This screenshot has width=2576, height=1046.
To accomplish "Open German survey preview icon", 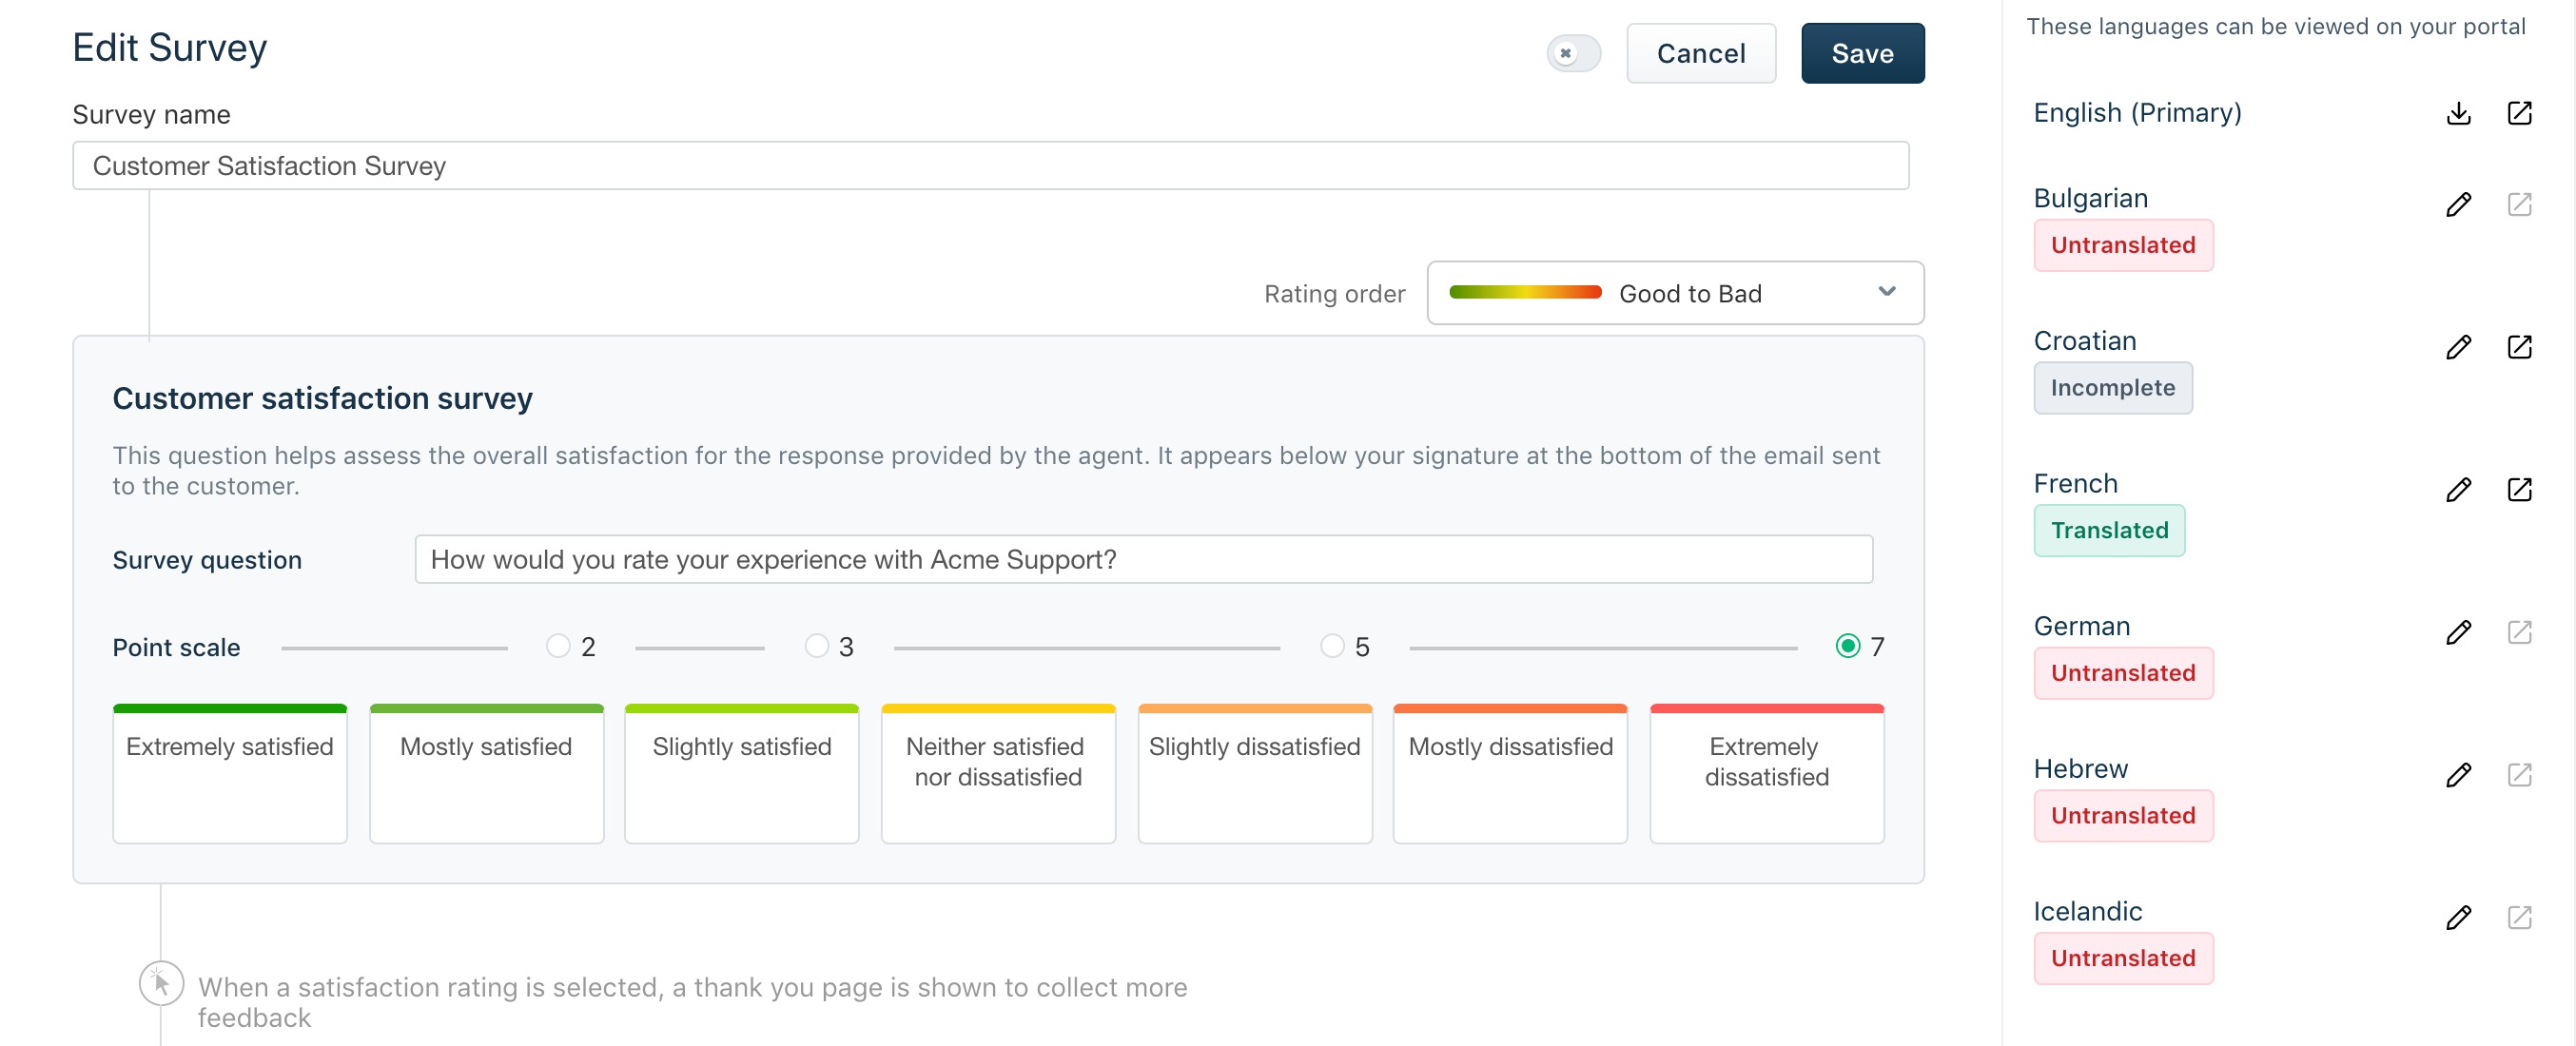I will (x=2519, y=632).
